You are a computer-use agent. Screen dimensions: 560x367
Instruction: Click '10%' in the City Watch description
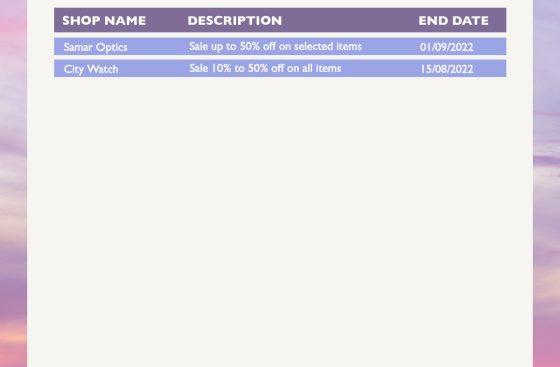(x=221, y=68)
